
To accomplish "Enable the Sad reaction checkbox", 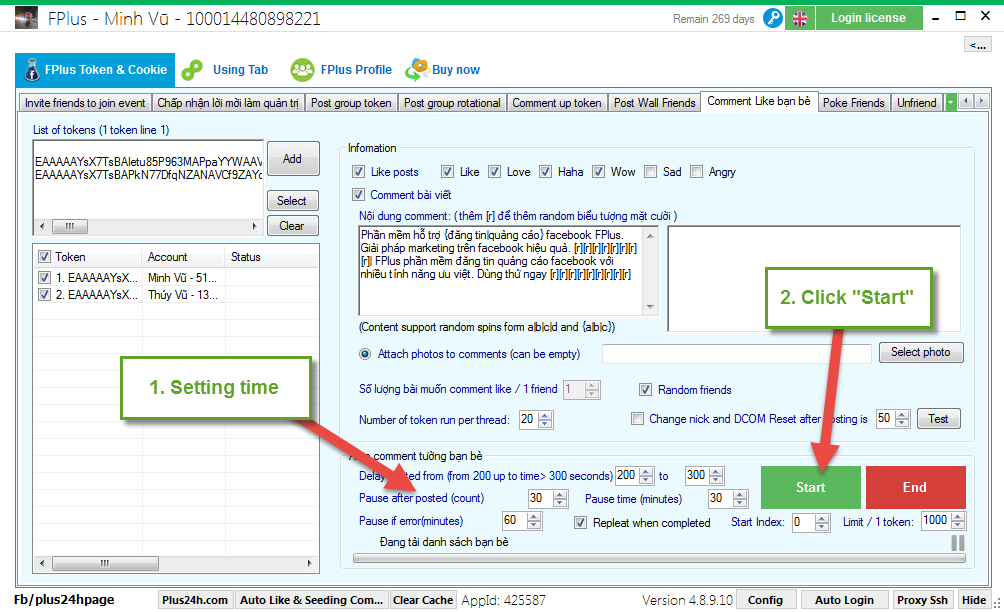I will (651, 172).
